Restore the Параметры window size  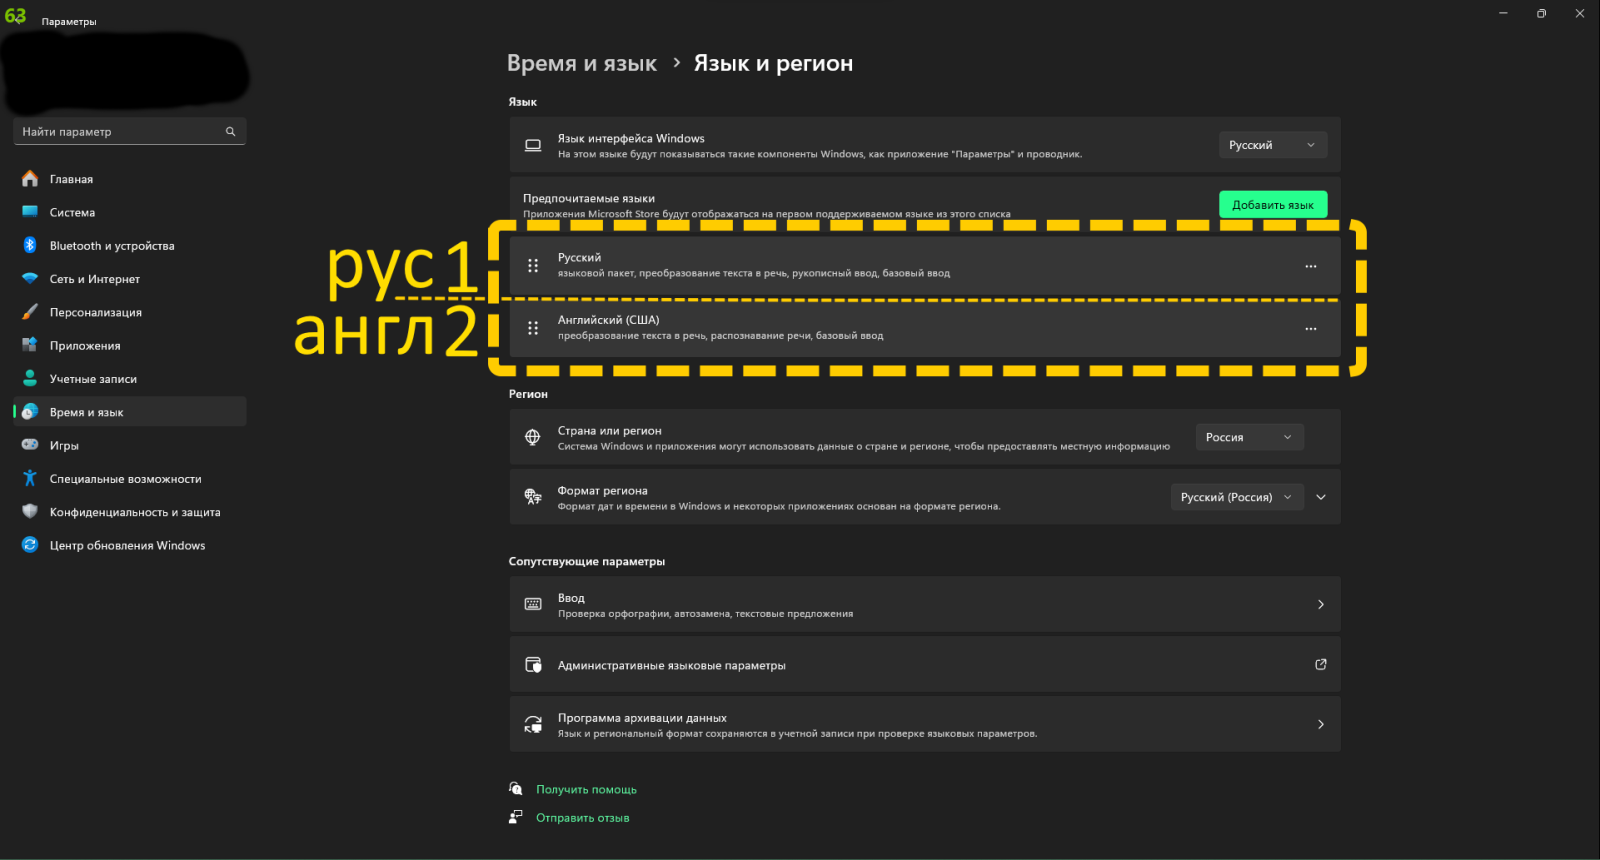[x=1541, y=13]
